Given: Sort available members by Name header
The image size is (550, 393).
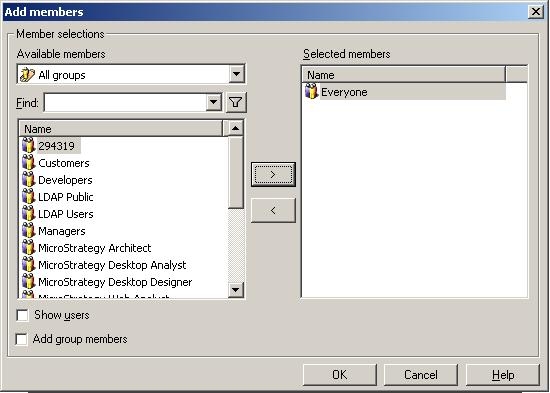Looking at the screenshot, I should click(121, 128).
